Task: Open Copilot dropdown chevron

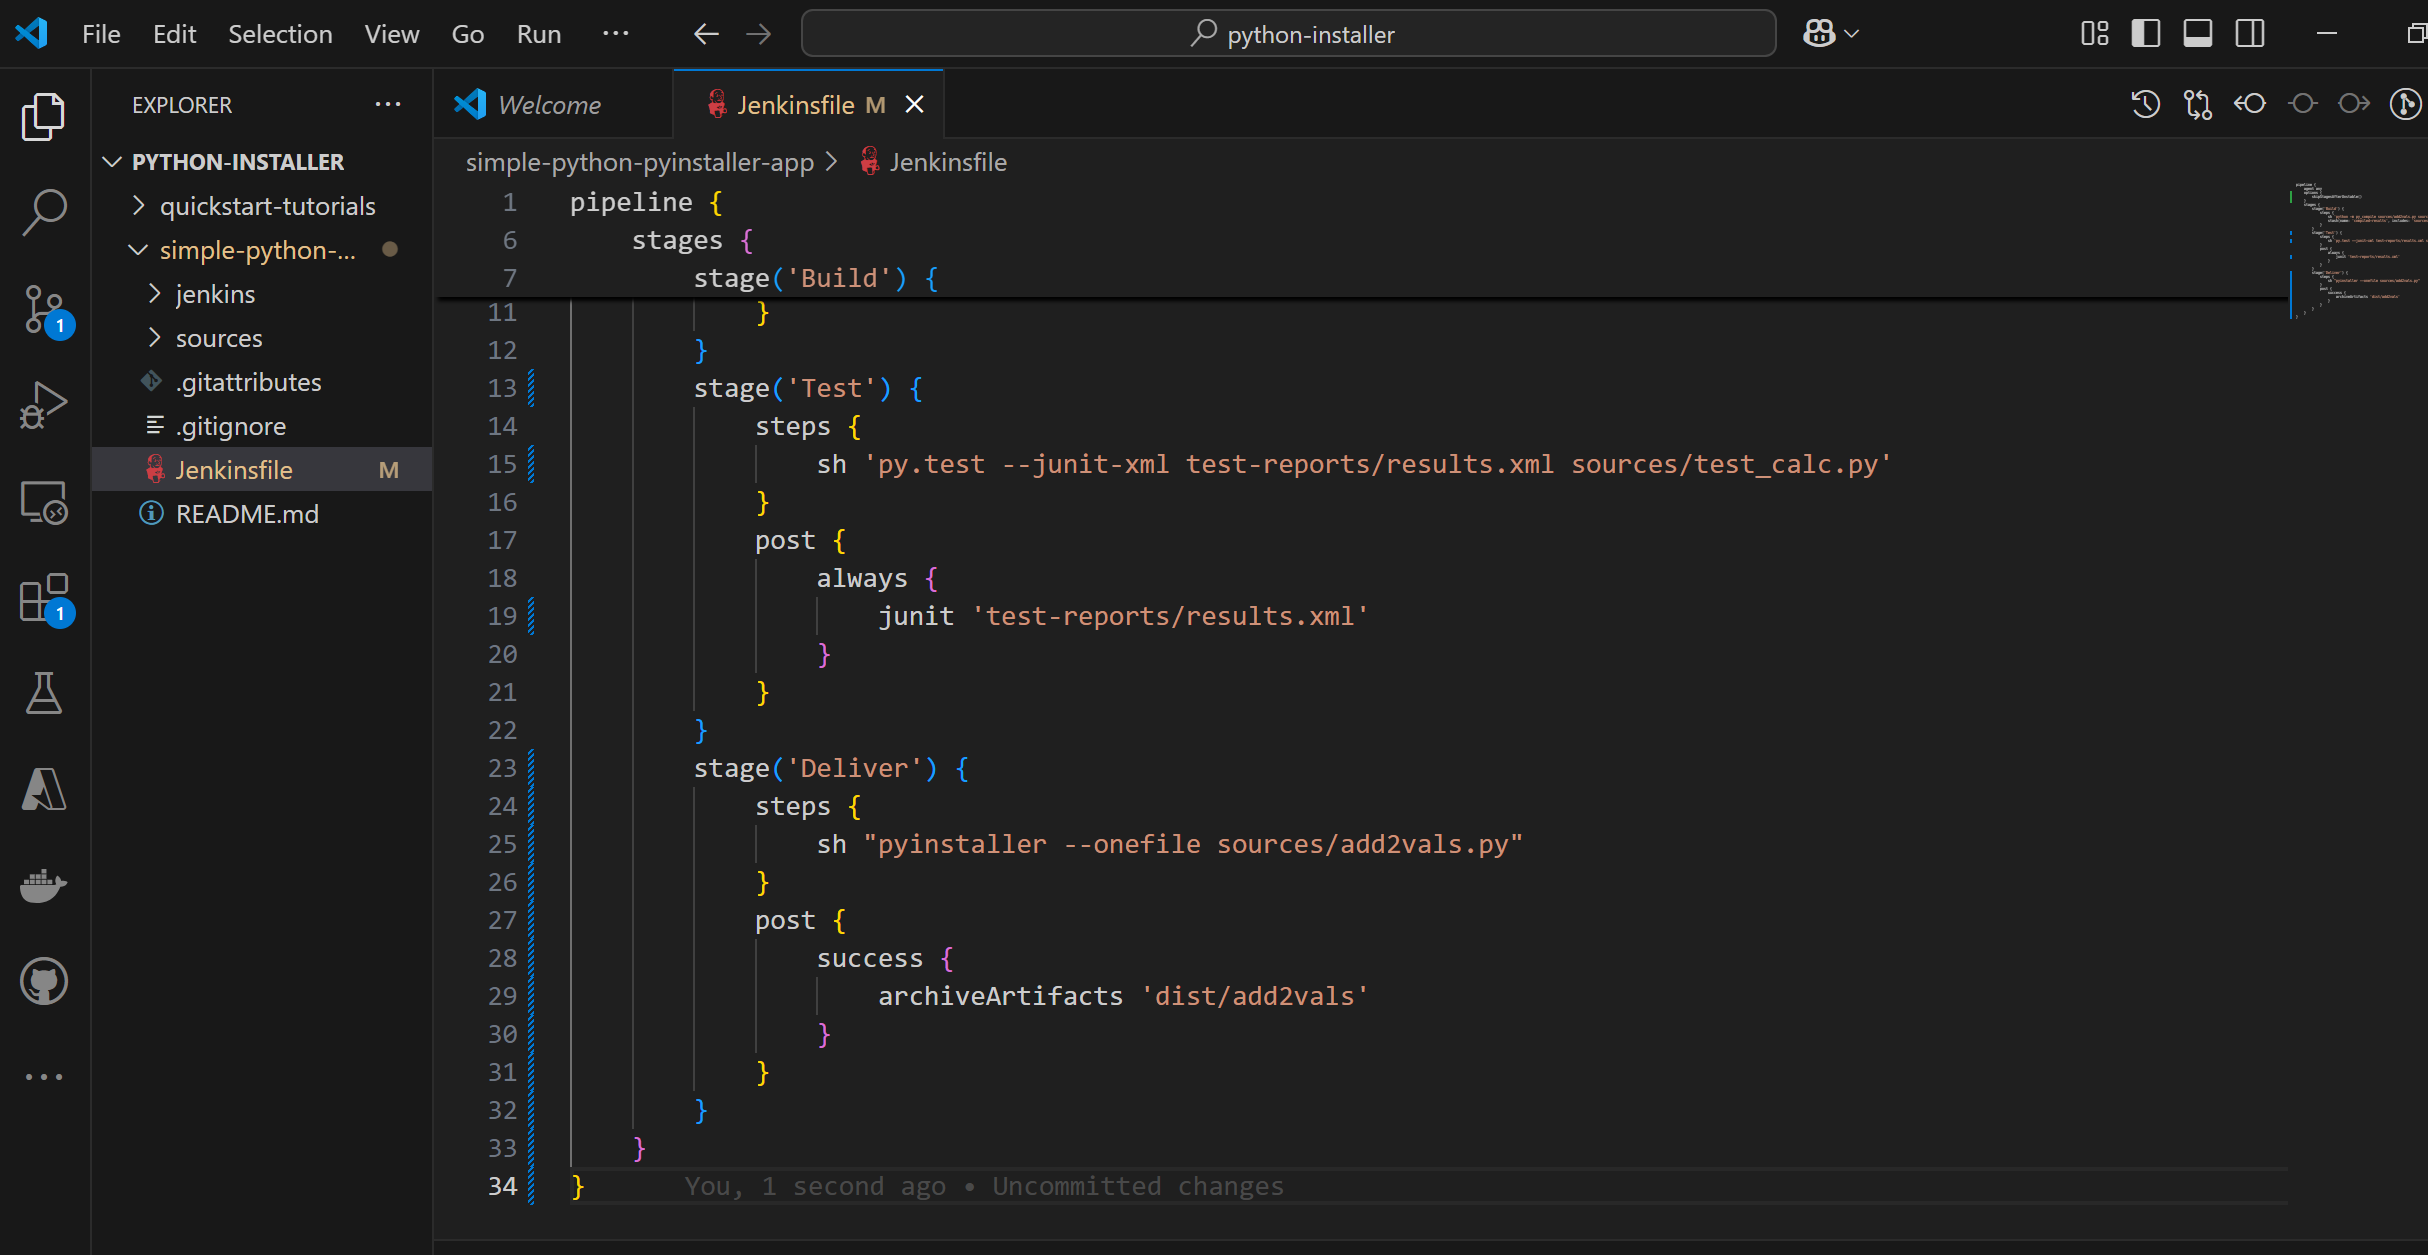Action: 1852,34
